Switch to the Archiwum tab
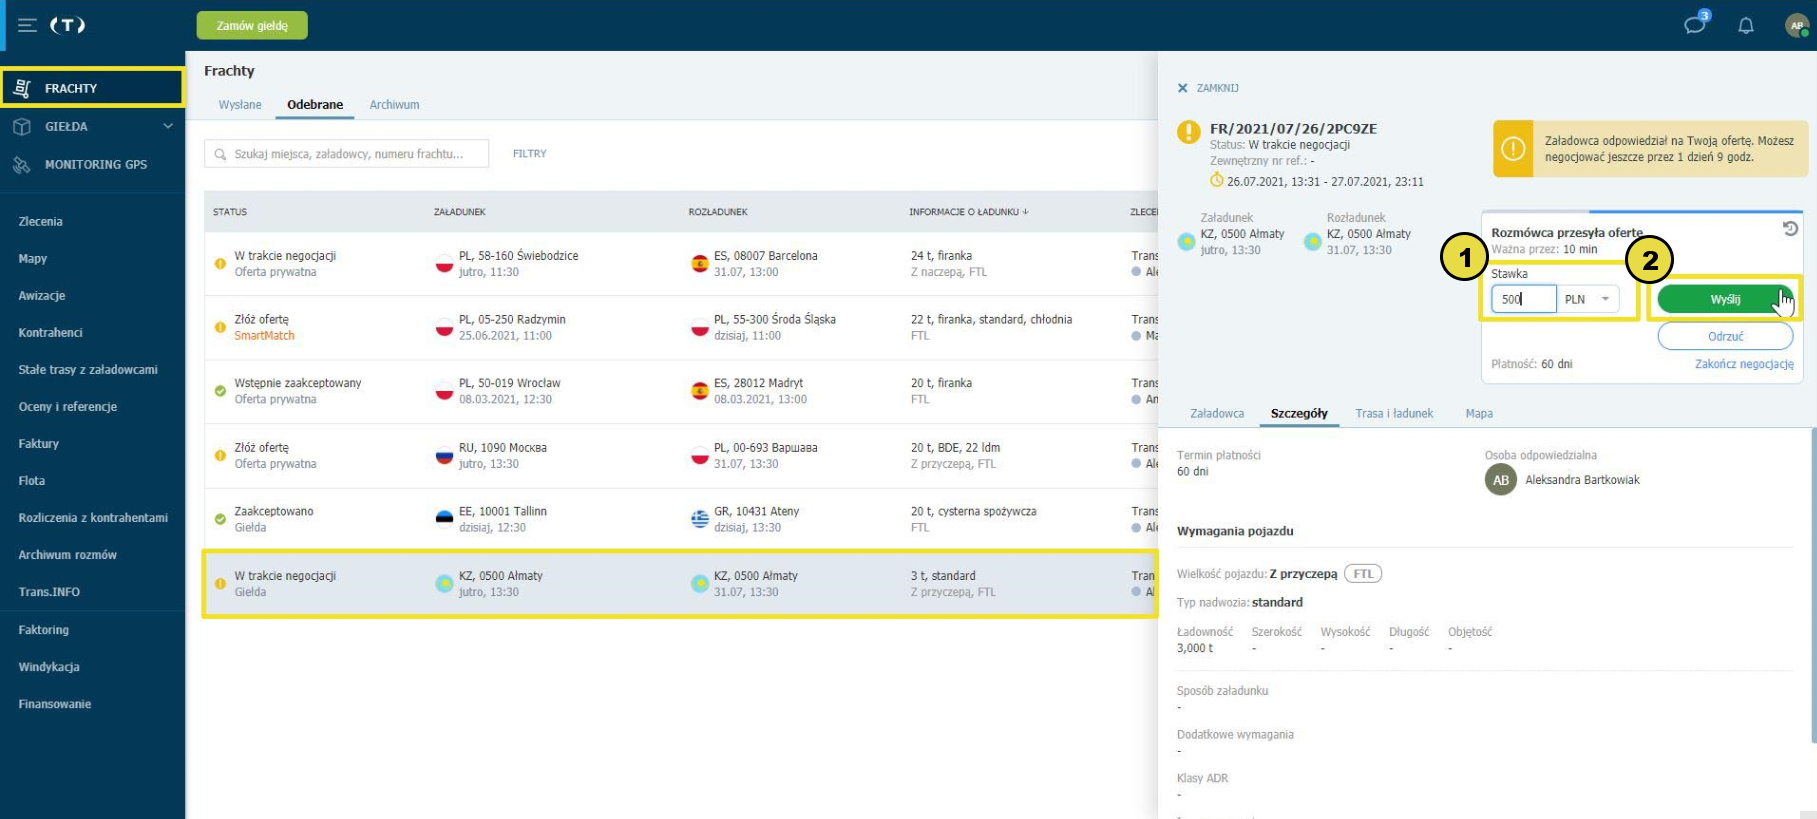The height and width of the screenshot is (819, 1817). (x=395, y=104)
